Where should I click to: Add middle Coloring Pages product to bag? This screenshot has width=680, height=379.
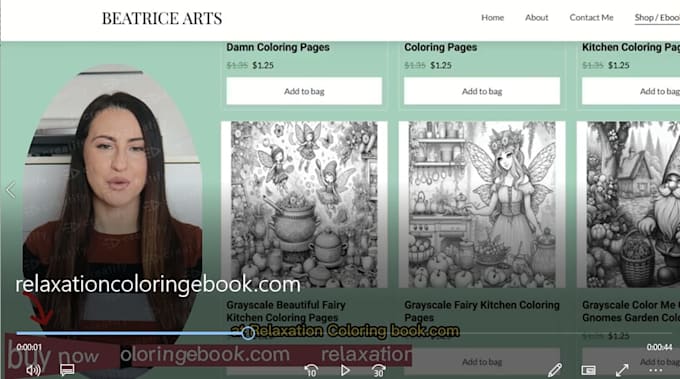coord(482,91)
